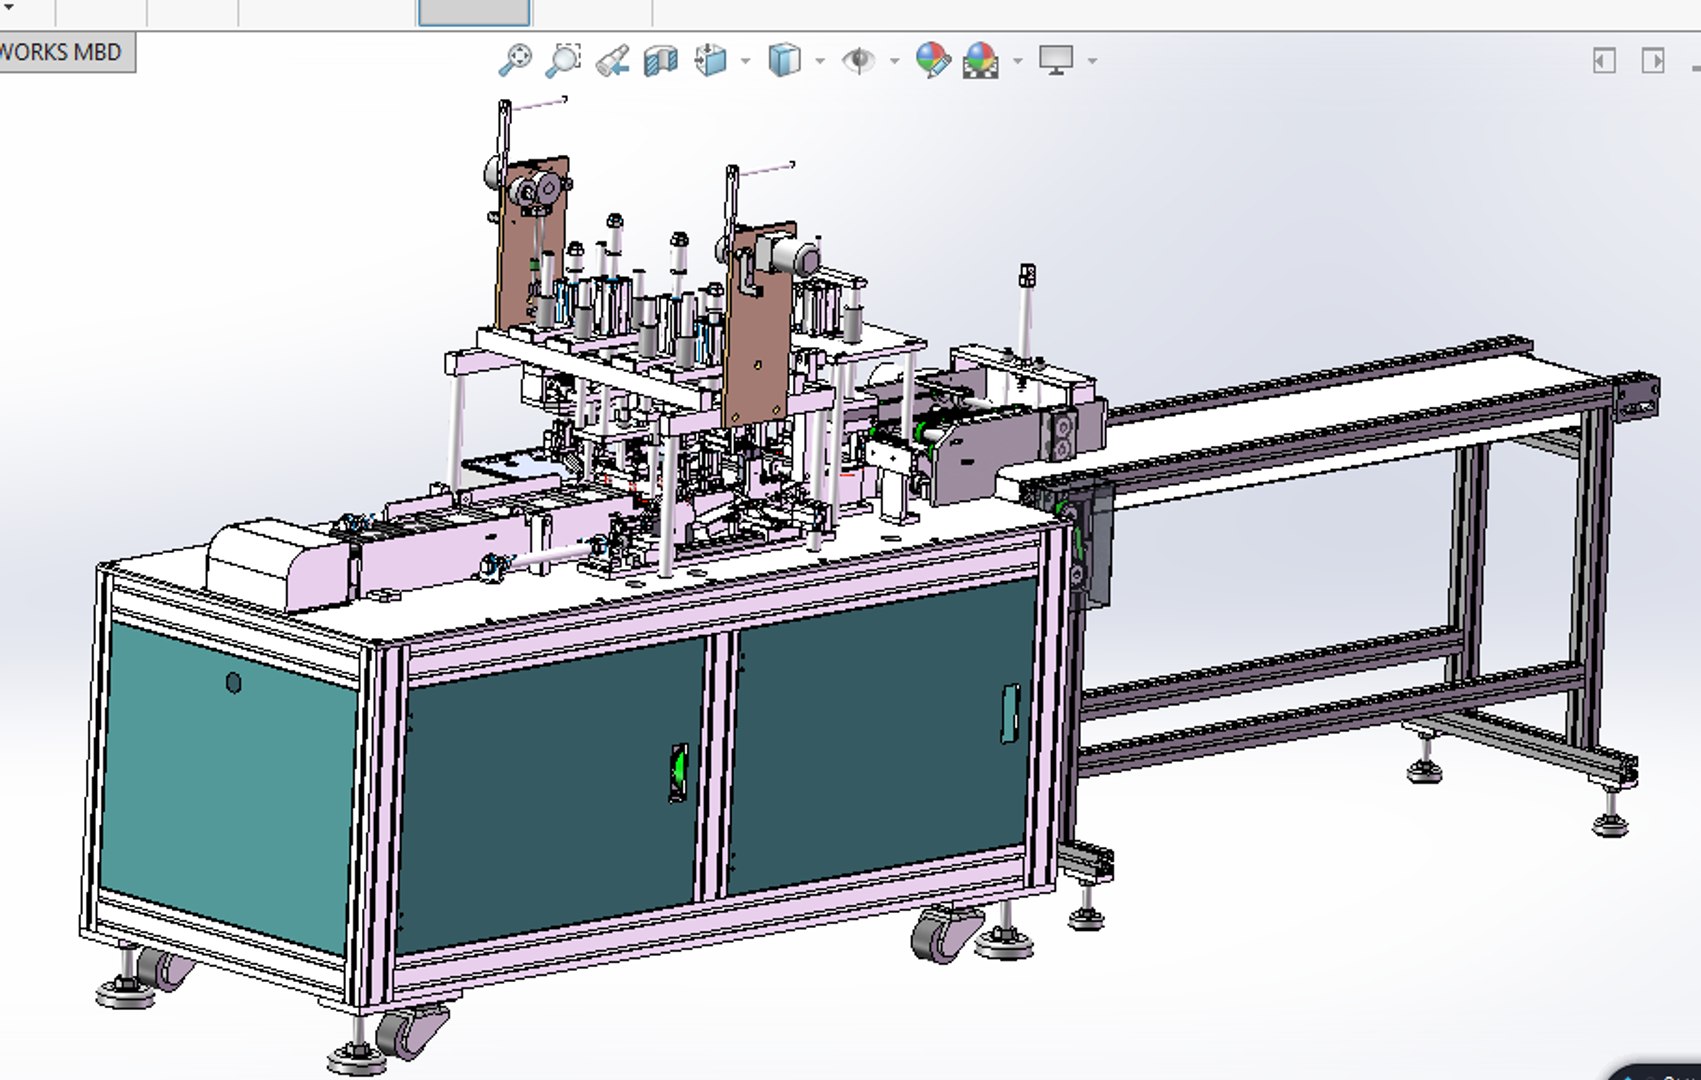Viewport: 1701px width, 1080px height.
Task: Click the highlighted tab at the top
Action: [474, 13]
